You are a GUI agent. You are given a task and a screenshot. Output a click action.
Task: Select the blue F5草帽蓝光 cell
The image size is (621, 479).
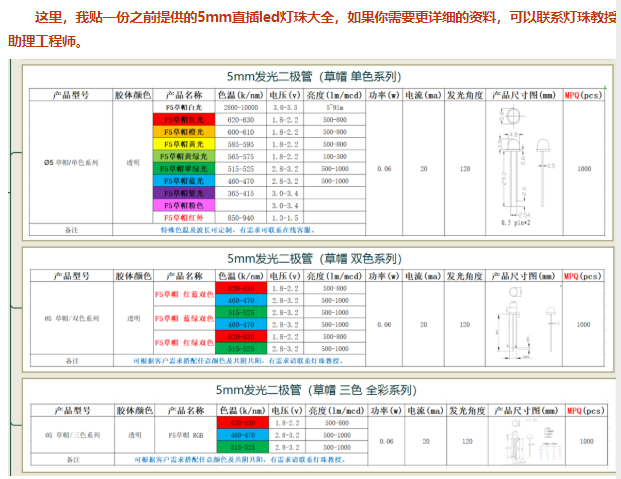pos(184,181)
